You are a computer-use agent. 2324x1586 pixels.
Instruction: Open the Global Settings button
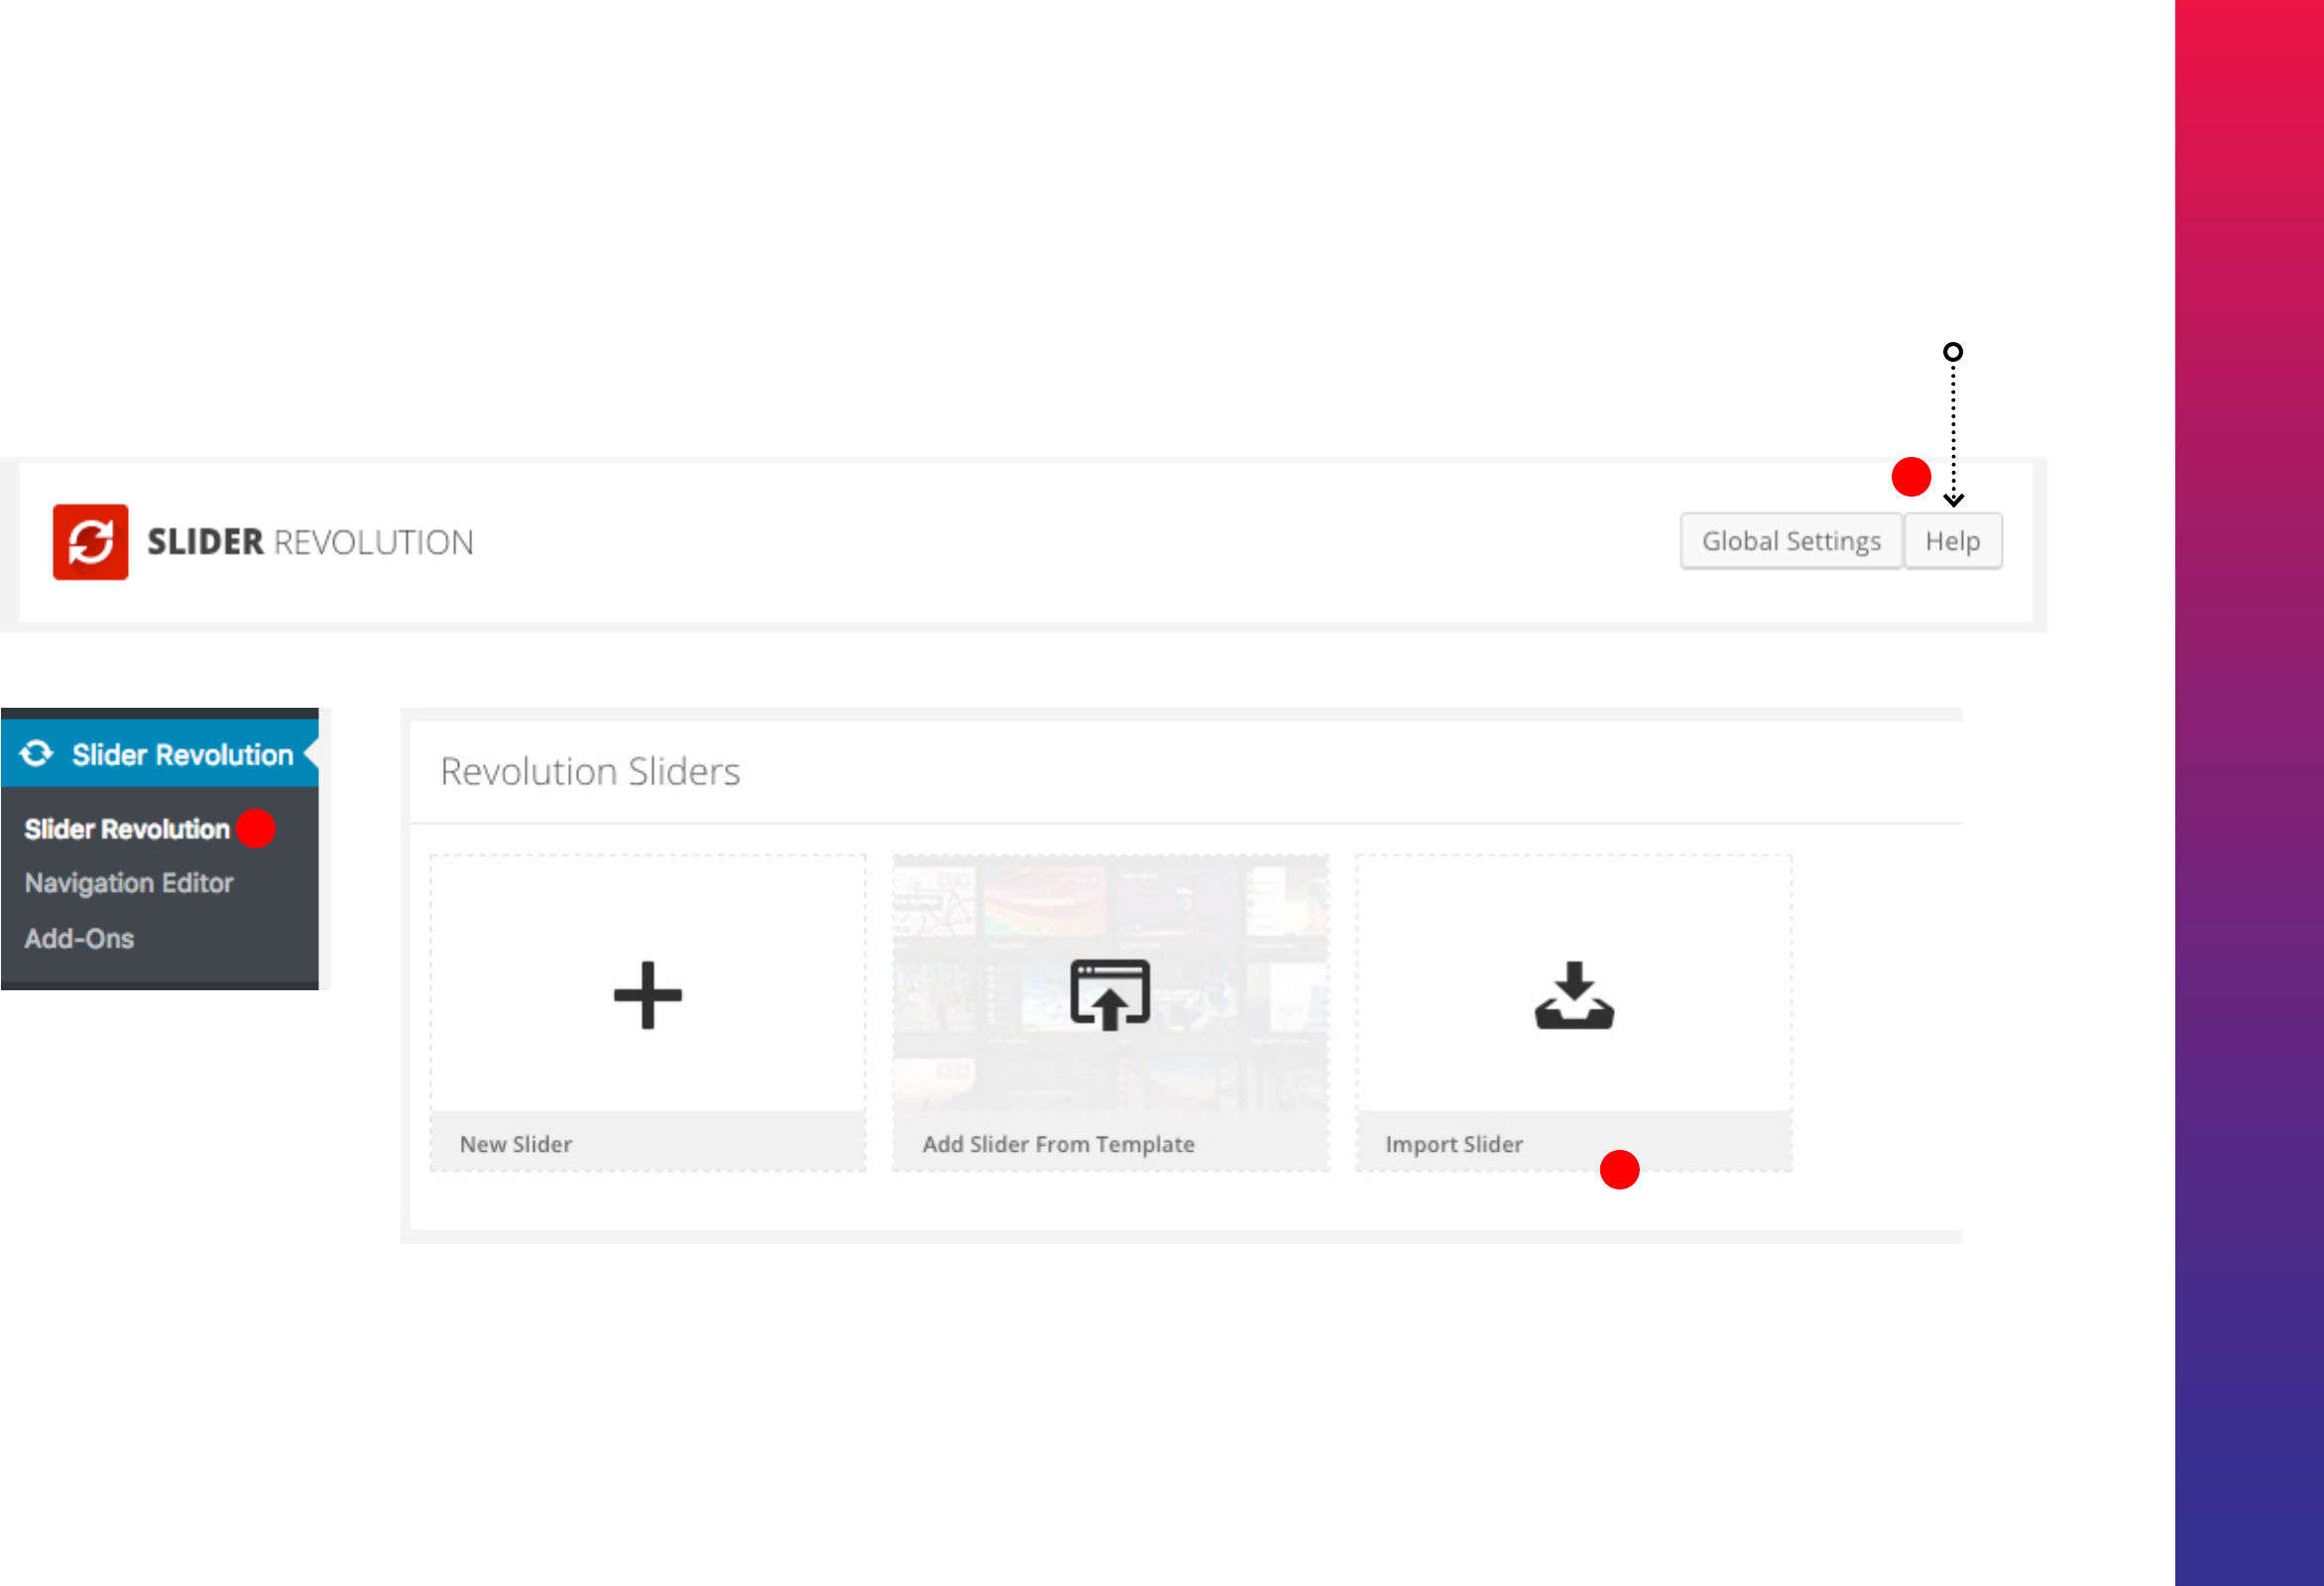coord(1790,541)
